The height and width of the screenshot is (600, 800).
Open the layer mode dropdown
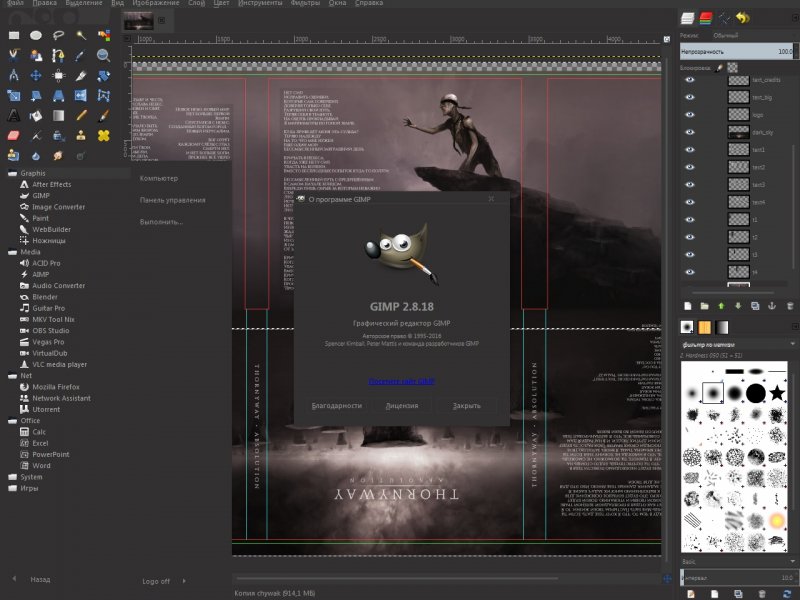click(x=753, y=35)
